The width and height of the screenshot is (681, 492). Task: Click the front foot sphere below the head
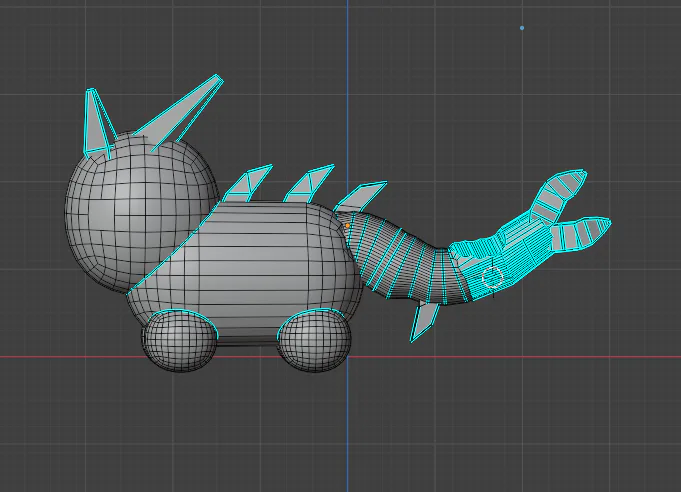point(180,340)
